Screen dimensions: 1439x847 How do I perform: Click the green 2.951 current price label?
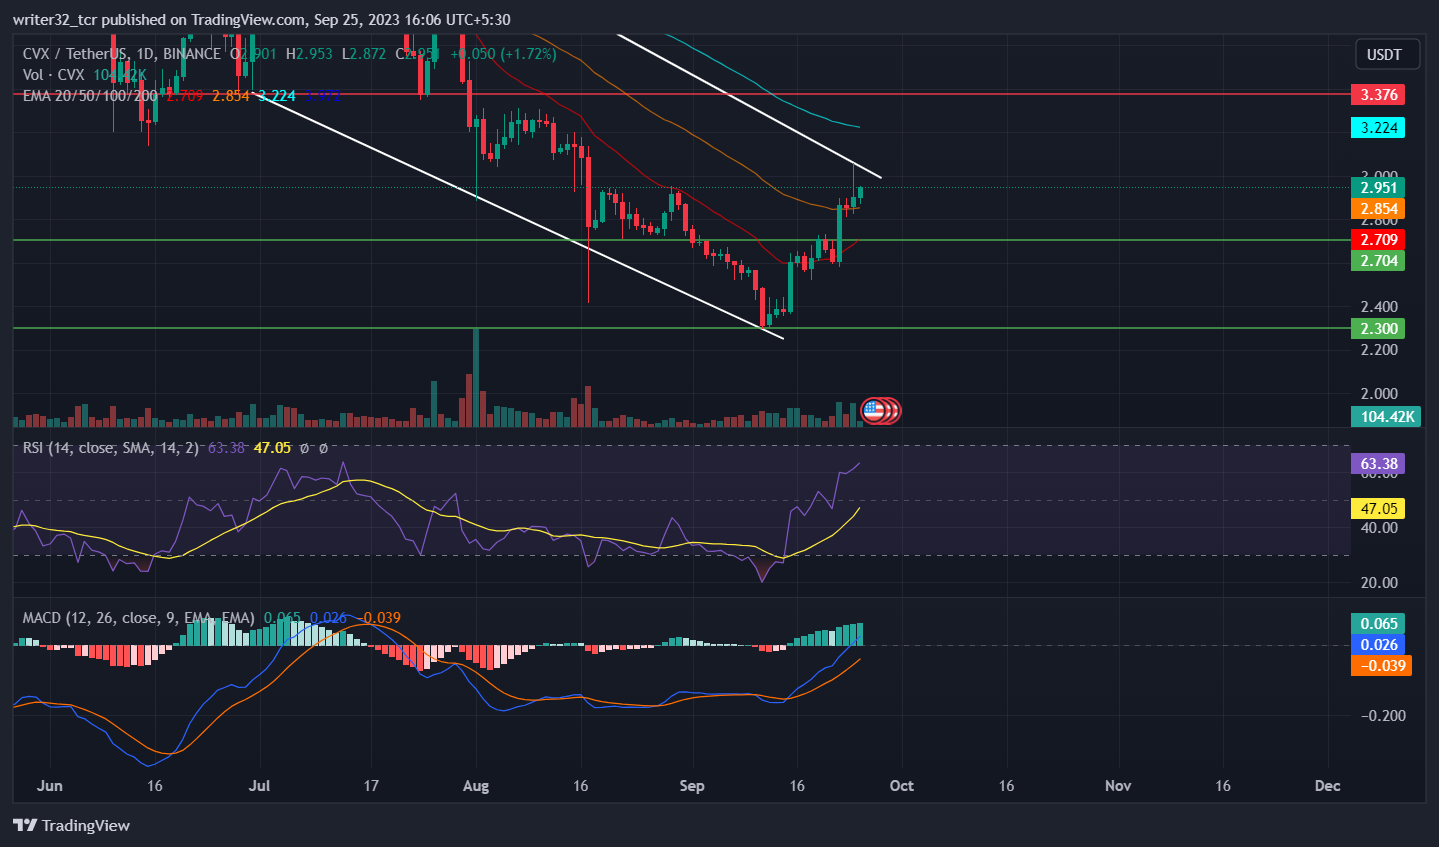pos(1378,188)
